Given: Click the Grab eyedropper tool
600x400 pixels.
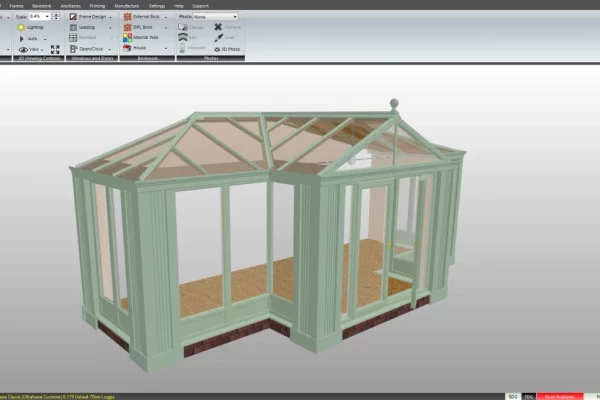Looking at the screenshot, I should coord(218,38).
